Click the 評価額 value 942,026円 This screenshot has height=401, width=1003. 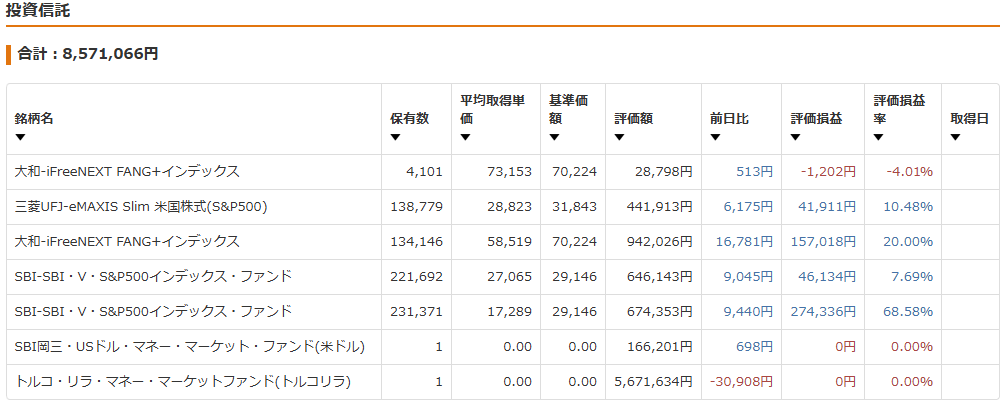(x=661, y=242)
